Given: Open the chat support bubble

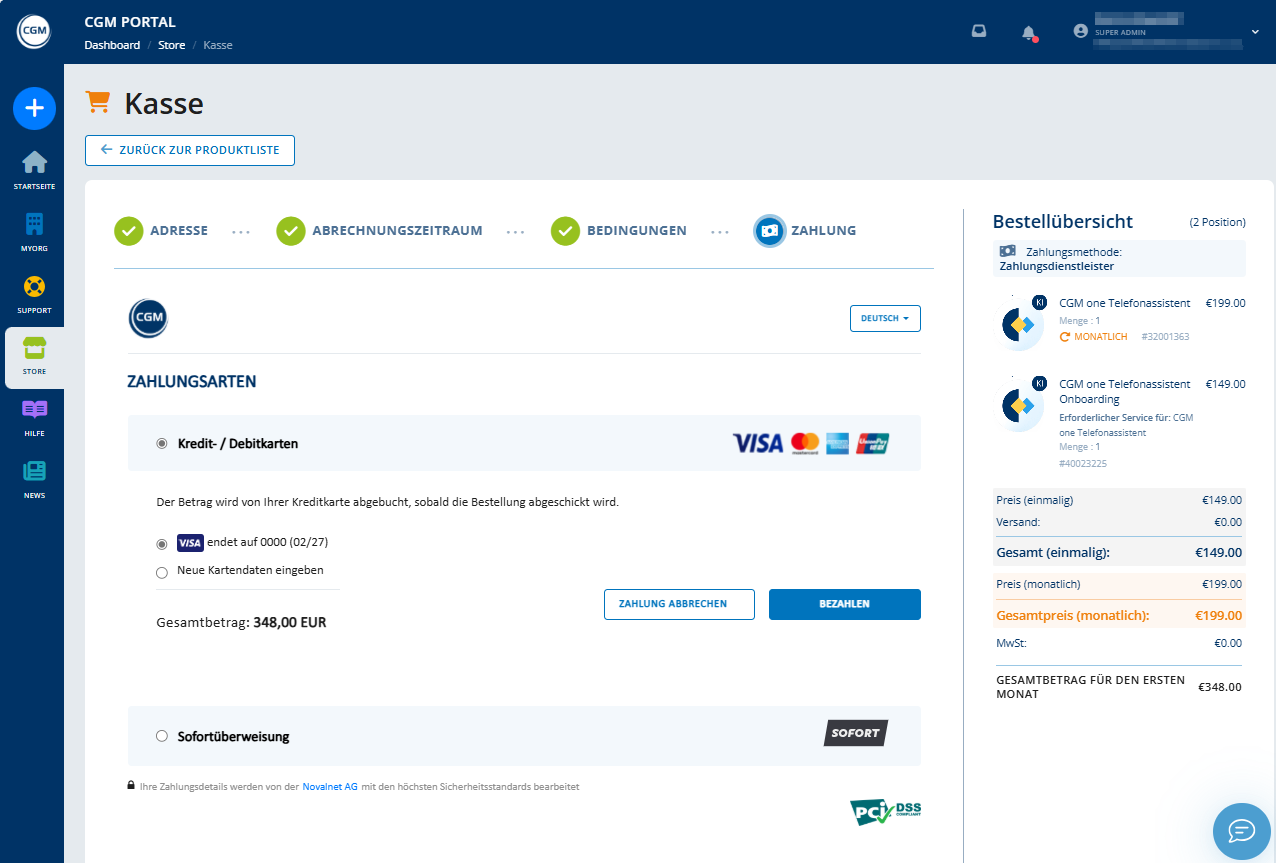Looking at the screenshot, I should [x=1241, y=831].
